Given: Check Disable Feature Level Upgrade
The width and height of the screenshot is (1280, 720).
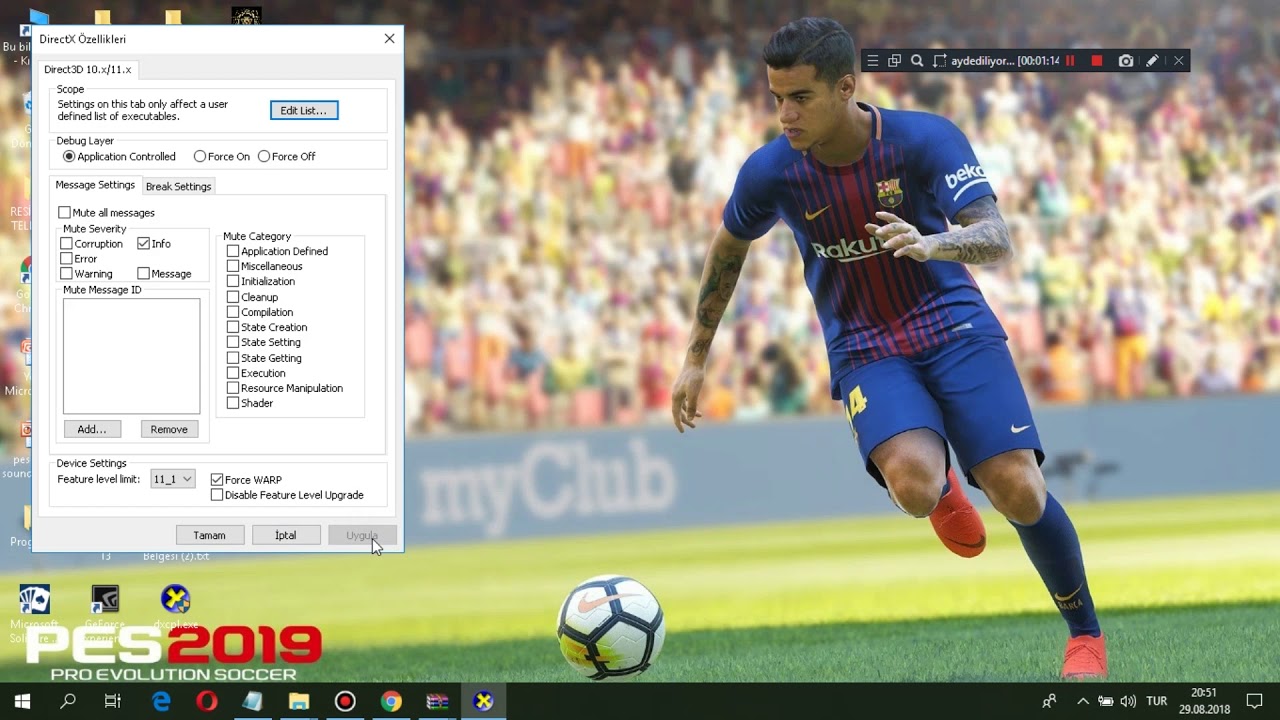Looking at the screenshot, I should click(217, 495).
